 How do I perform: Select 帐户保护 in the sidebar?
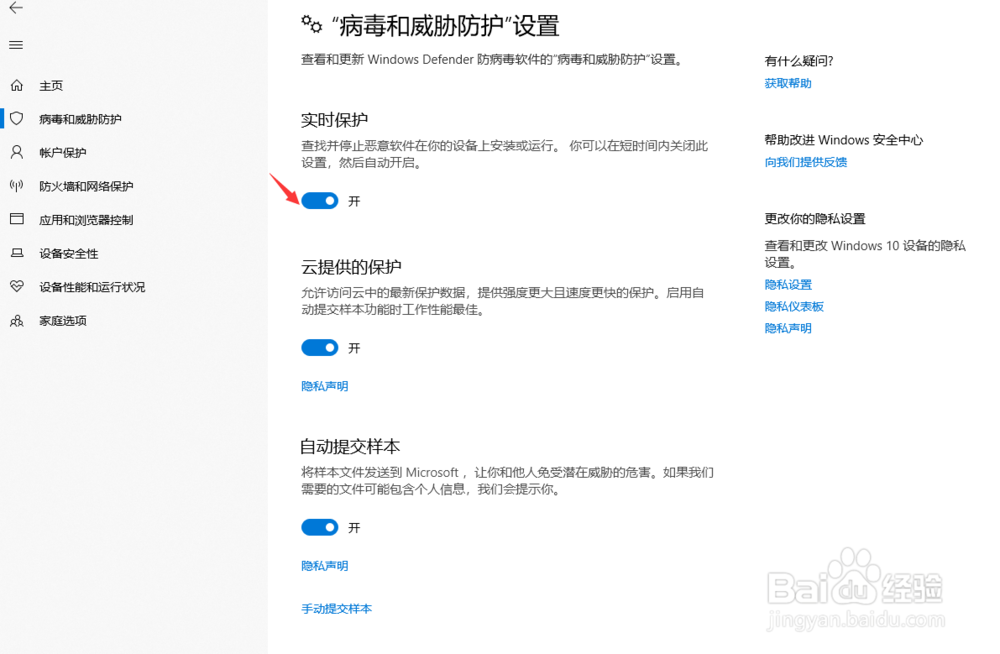pos(62,152)
